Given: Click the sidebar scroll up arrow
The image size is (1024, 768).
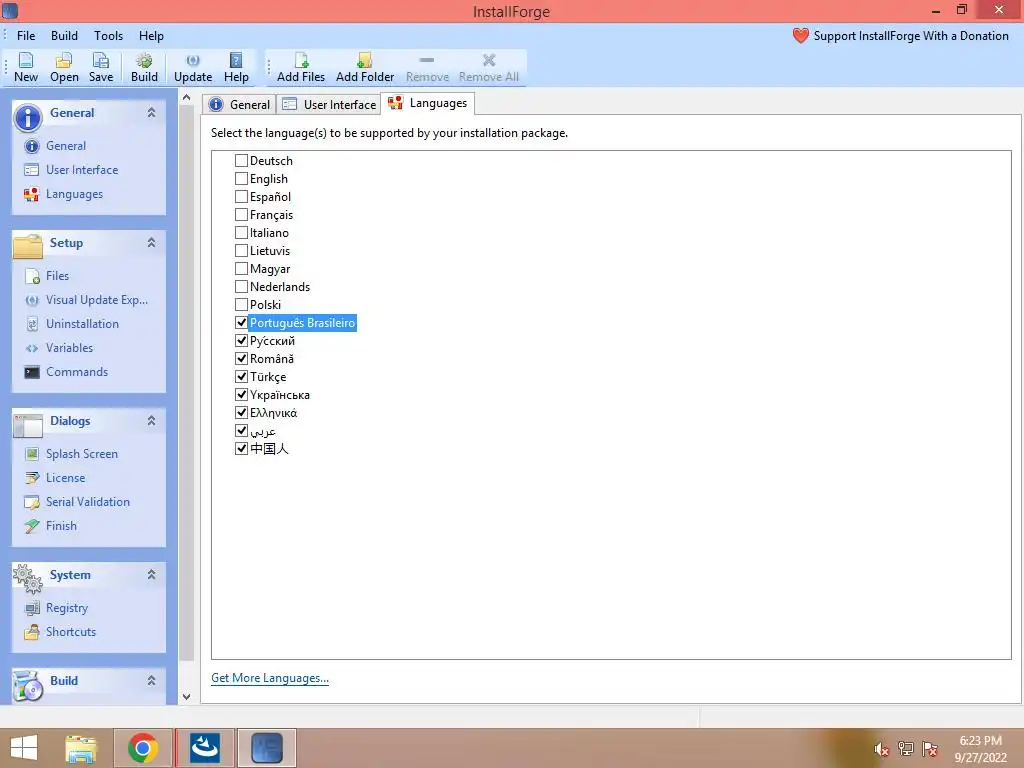Looking at the screenshot, I should coord(186,99).
